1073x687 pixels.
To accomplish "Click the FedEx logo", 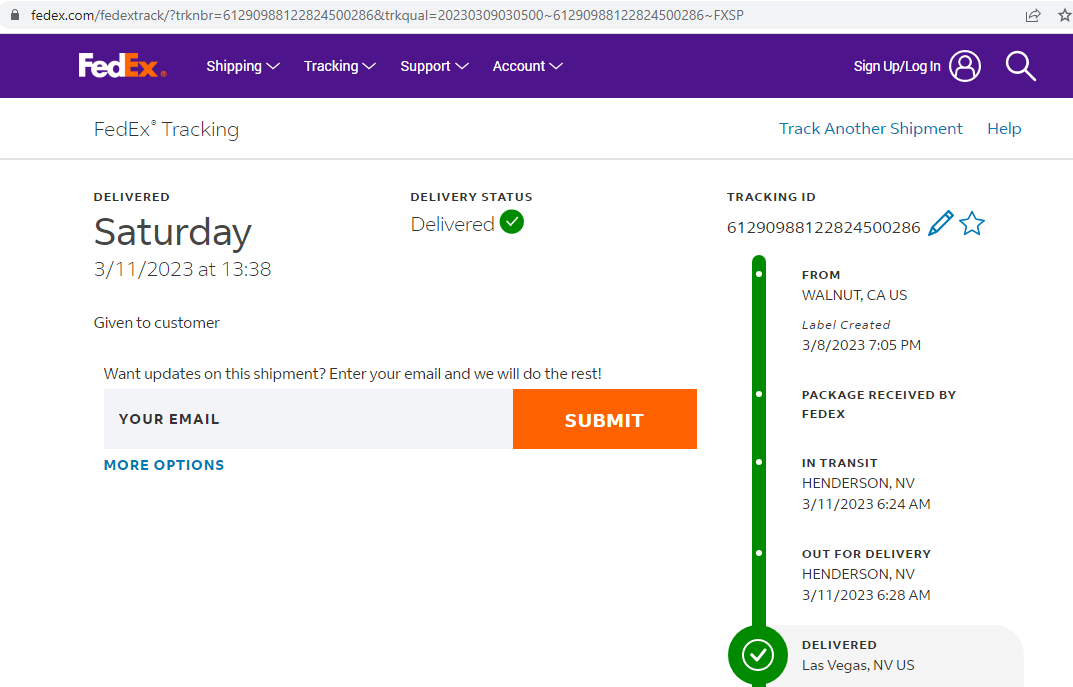I will pos(122,66).
